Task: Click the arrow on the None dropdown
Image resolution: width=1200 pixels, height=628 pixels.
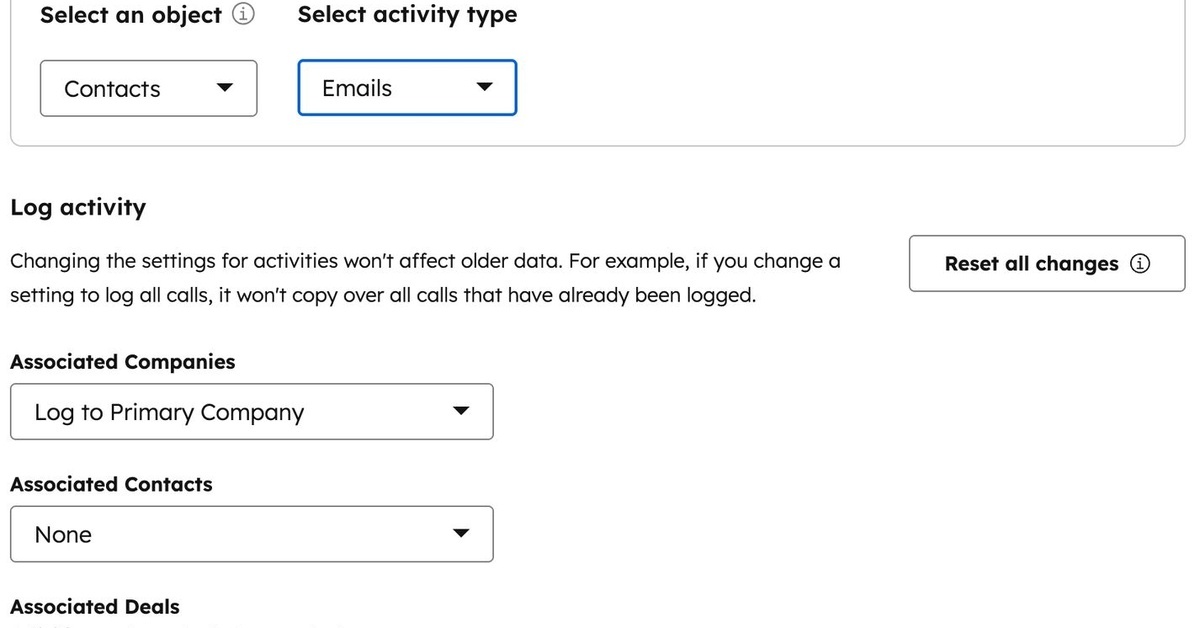Action: [x=460, y=534]
